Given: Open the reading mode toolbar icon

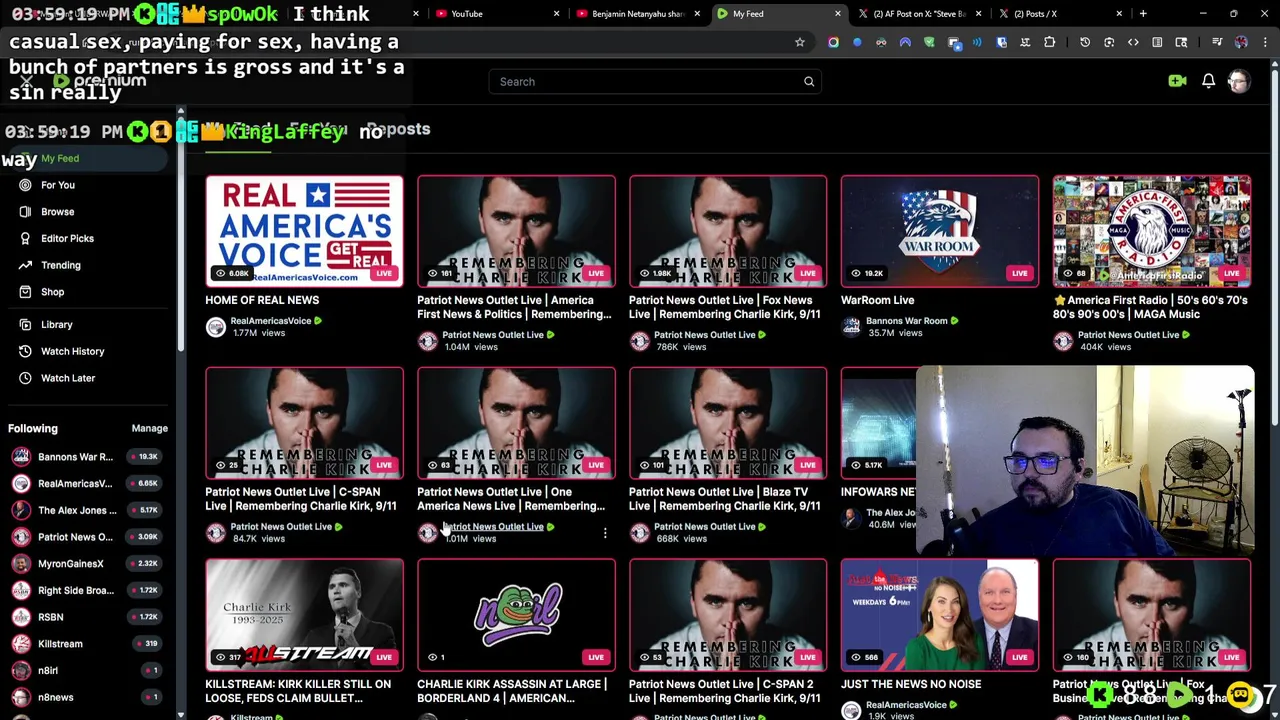Looking at the screenshot, I should pyautogui.click(x=1157, y=42).
